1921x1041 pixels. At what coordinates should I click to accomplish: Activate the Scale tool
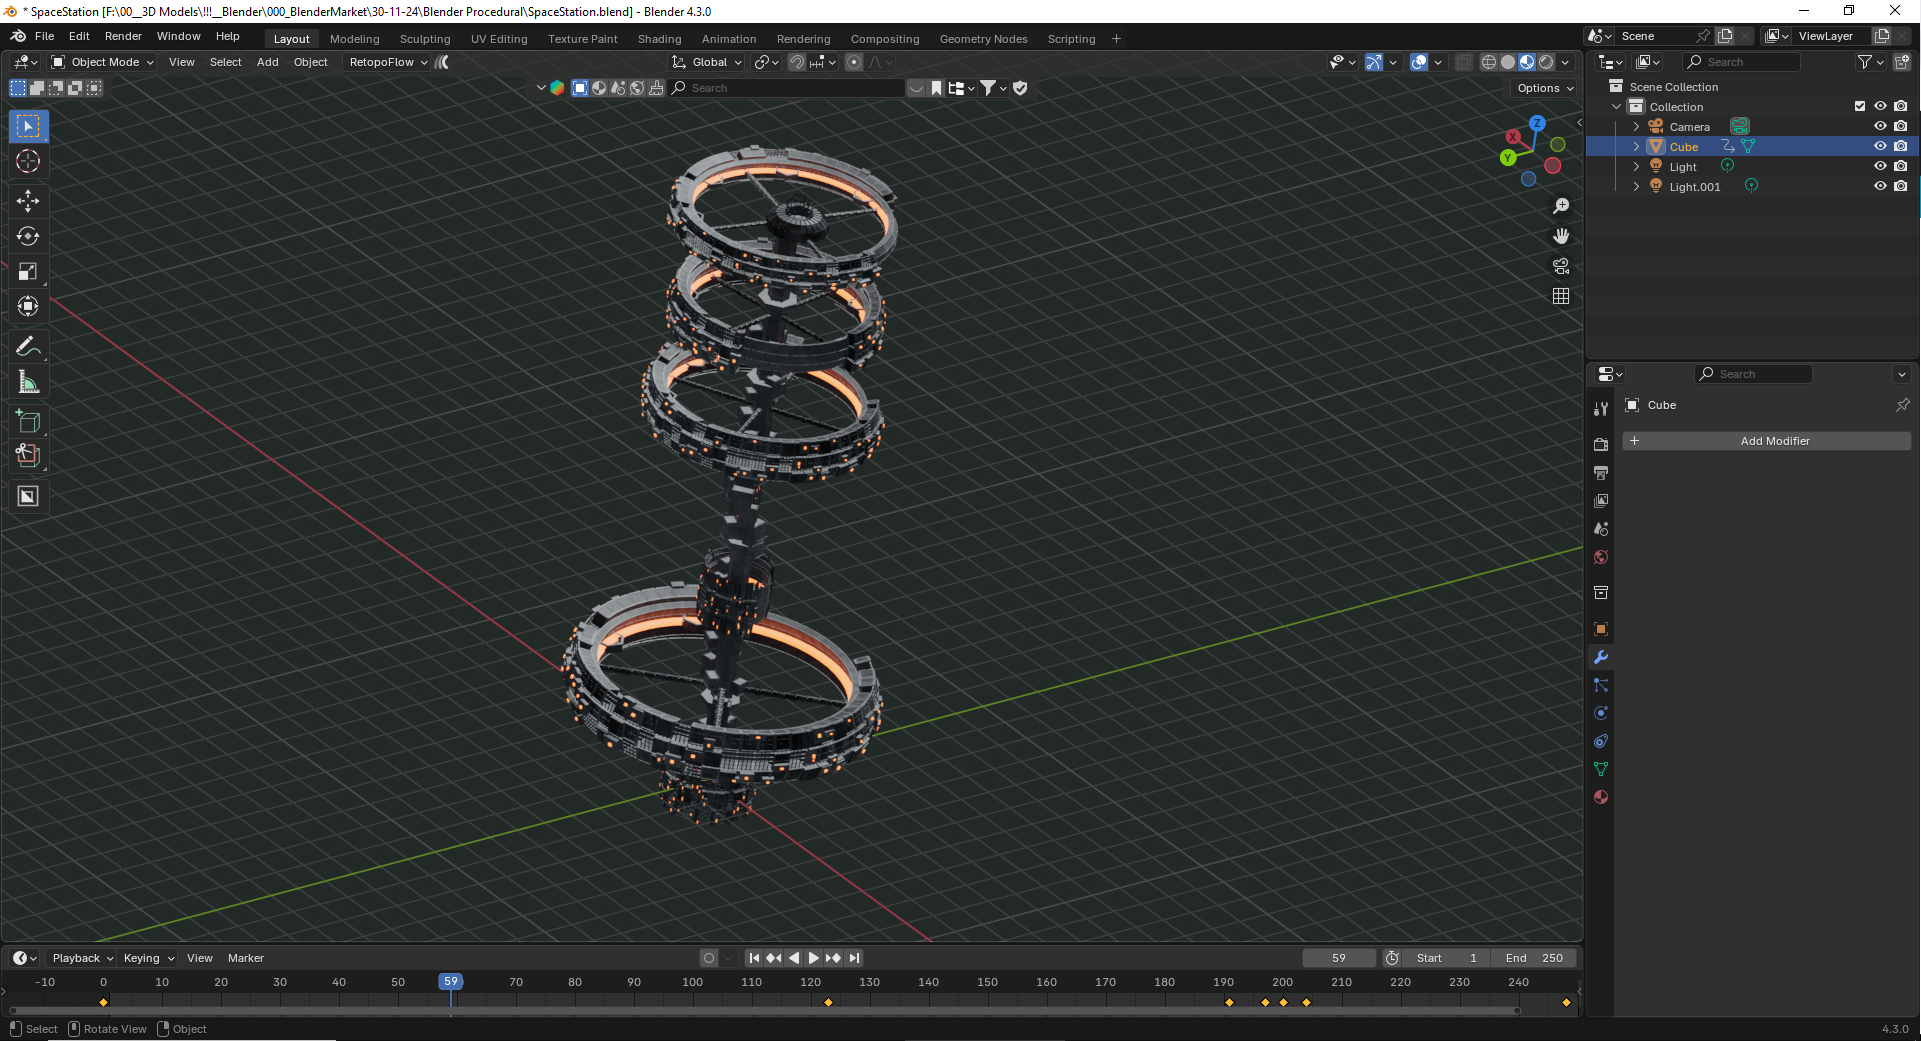[28, 271]
